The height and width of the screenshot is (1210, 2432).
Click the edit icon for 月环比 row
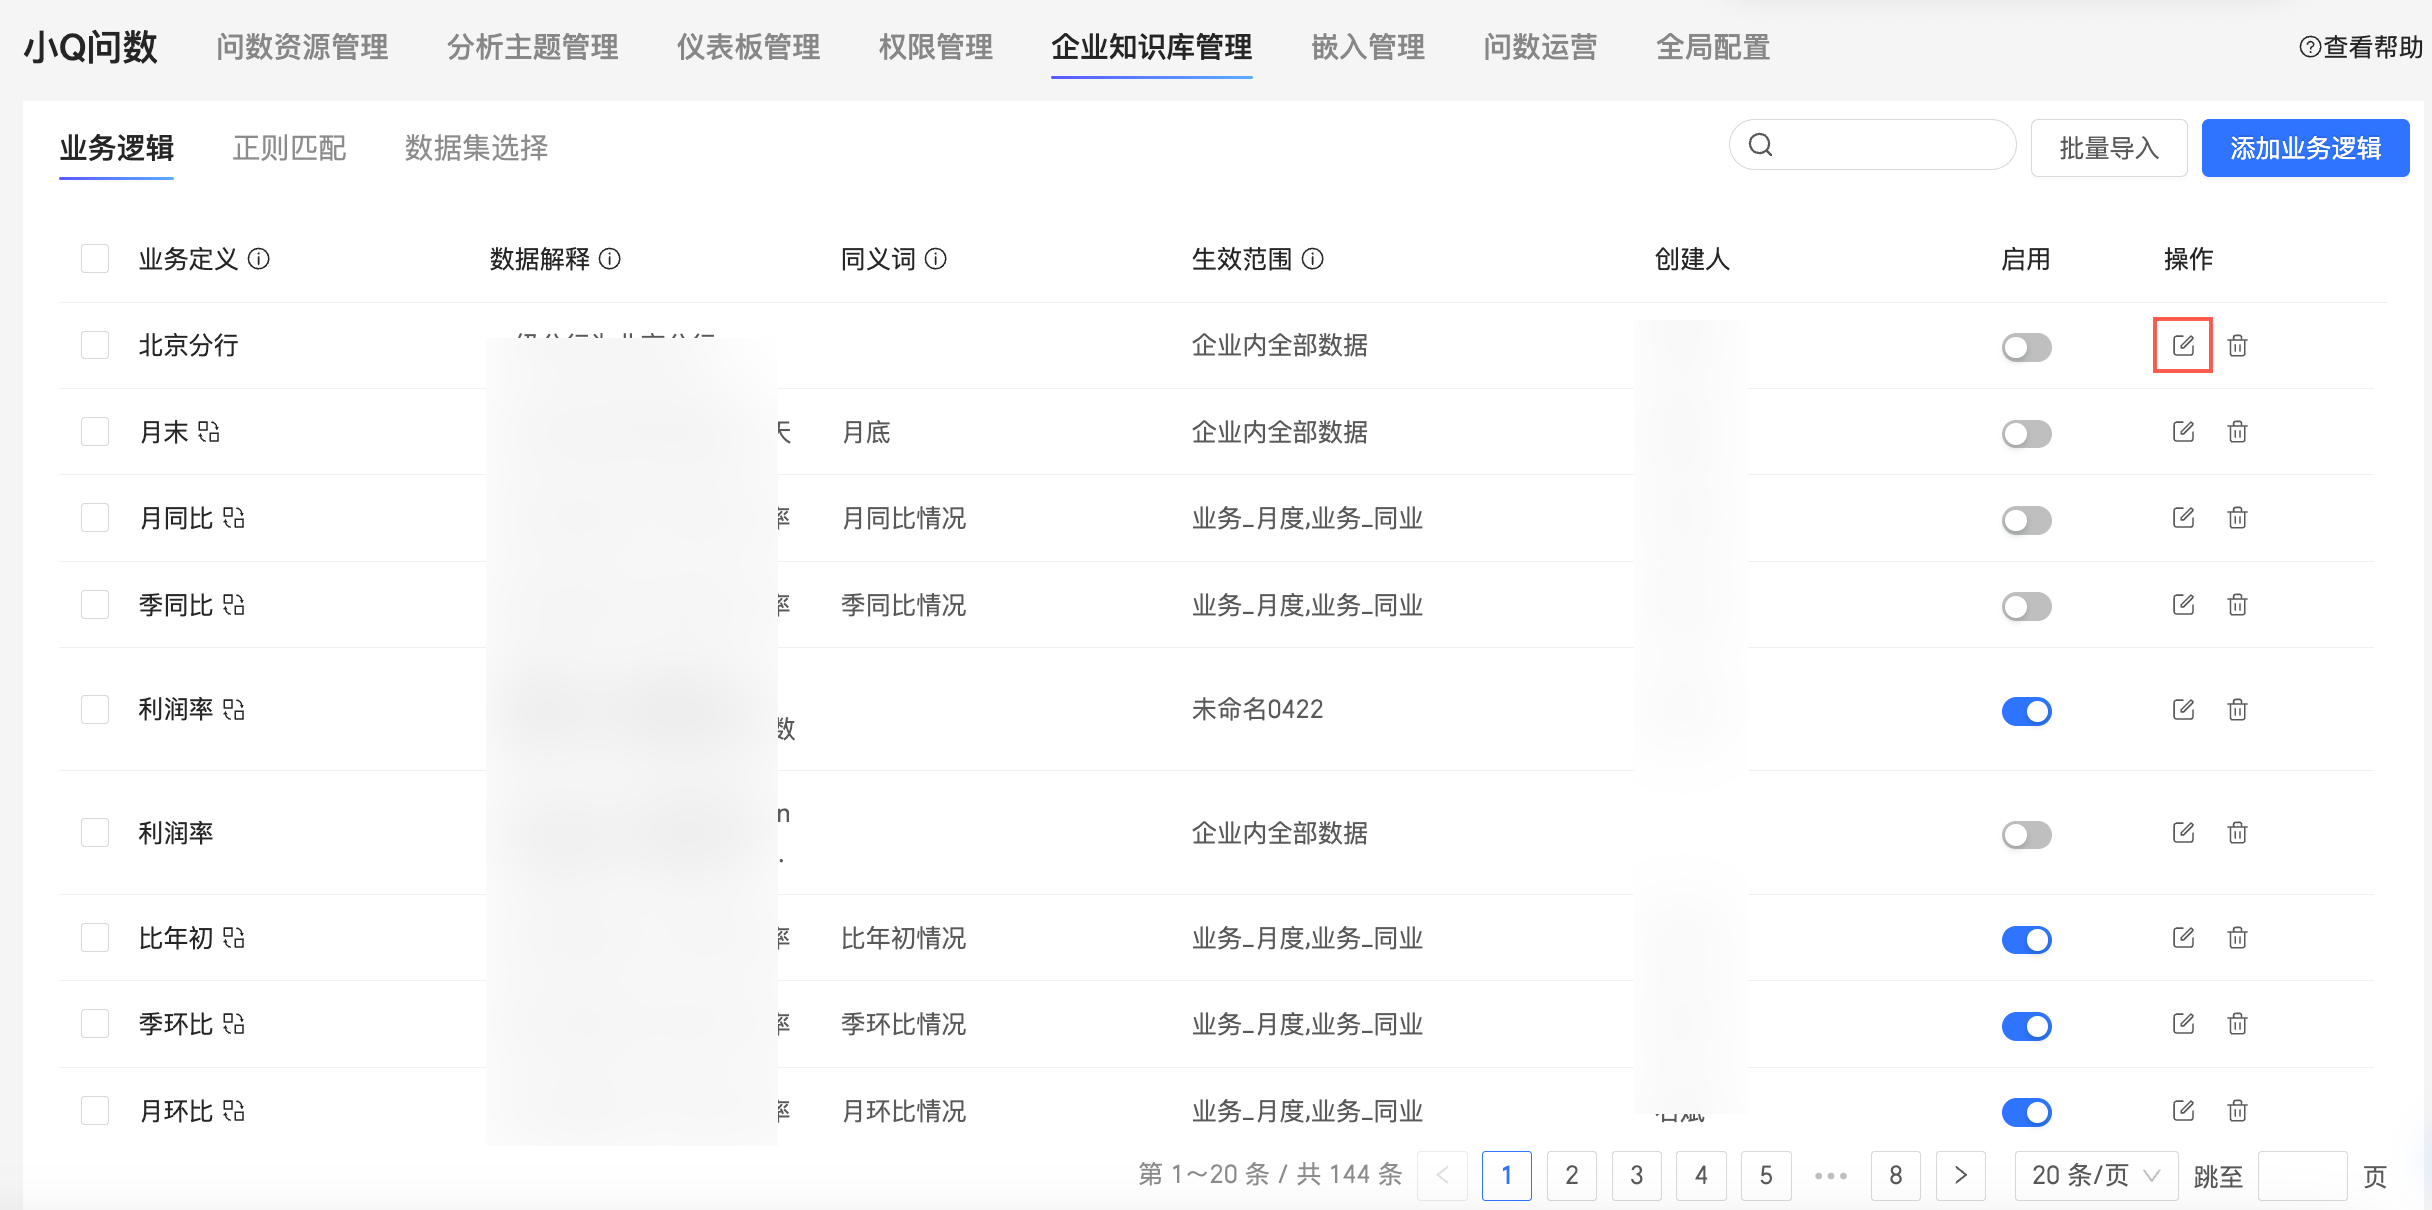[x=2183, y=1111]
